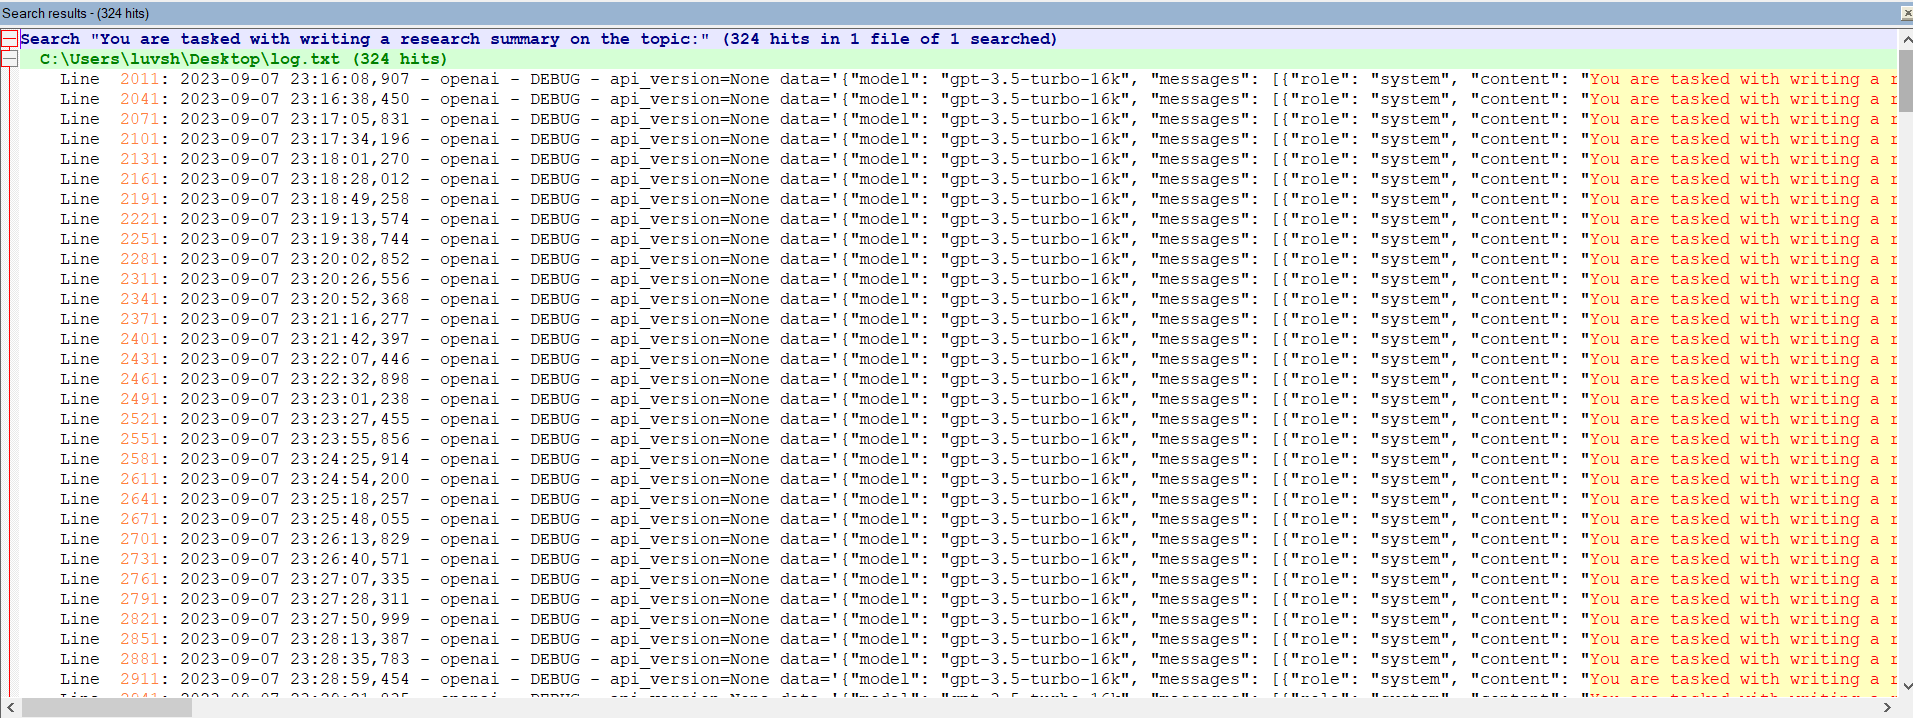
Task: Jump to the Line 2401 search hit
Action: click(958, 339)
